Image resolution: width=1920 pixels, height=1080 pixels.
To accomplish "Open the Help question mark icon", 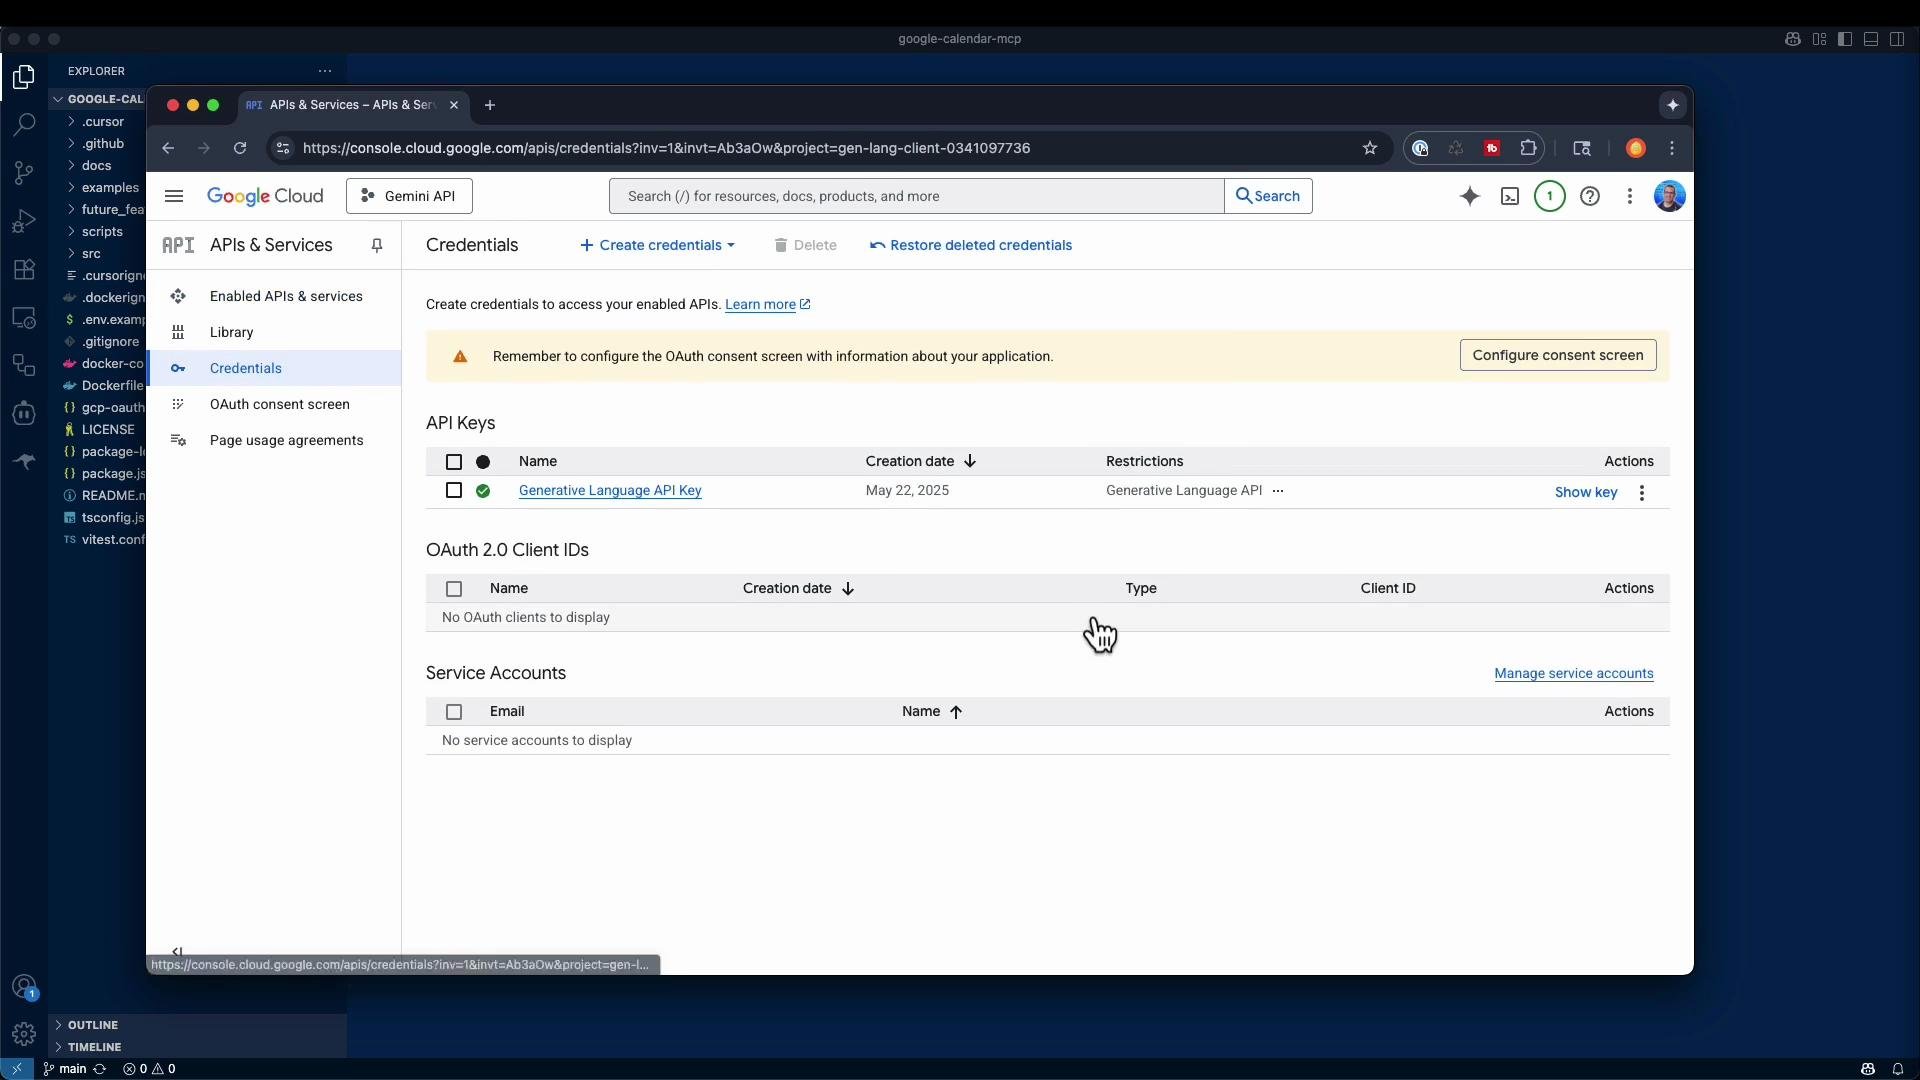I will point(1590,196).
